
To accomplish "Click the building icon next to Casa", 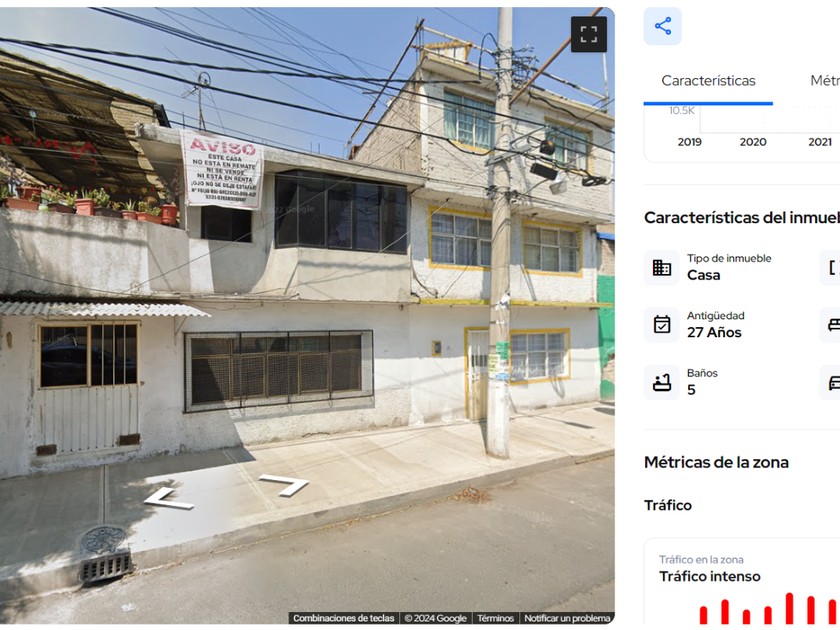I will [662, 267].
